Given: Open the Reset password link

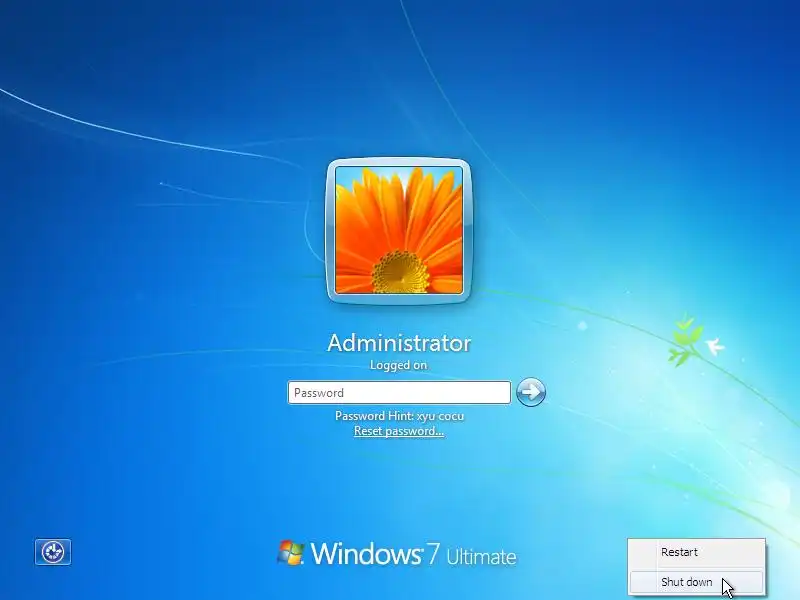Looking at the screenshot, I should point(399,431).
